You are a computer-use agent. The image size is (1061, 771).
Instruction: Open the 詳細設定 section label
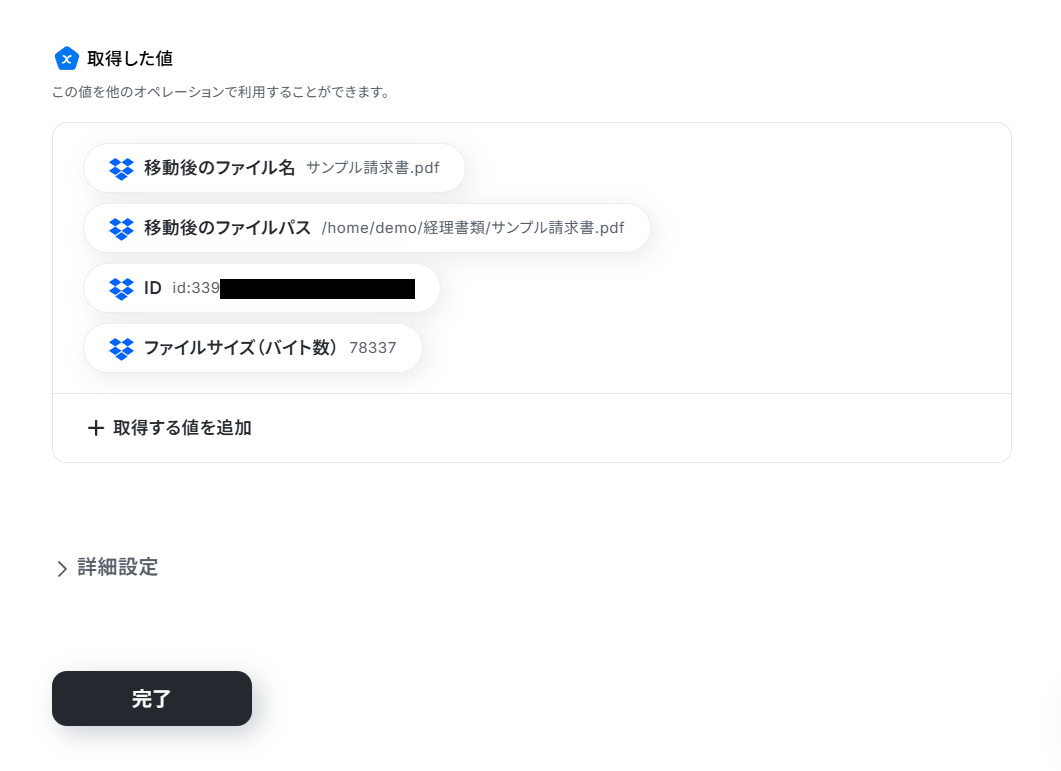coord(118,567)
